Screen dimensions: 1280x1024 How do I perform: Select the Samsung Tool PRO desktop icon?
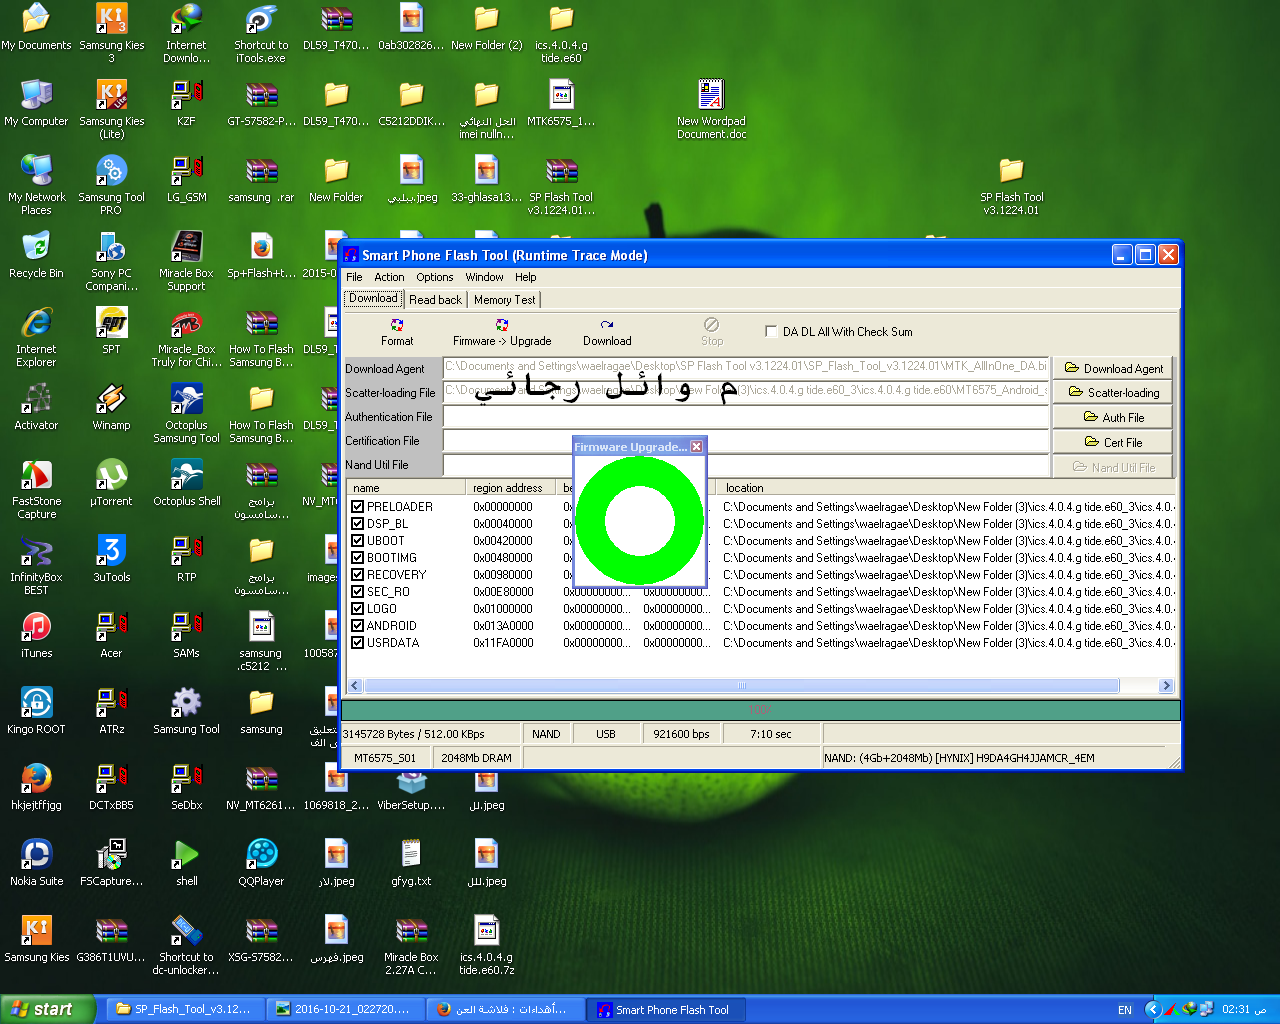tap(112, 186)
